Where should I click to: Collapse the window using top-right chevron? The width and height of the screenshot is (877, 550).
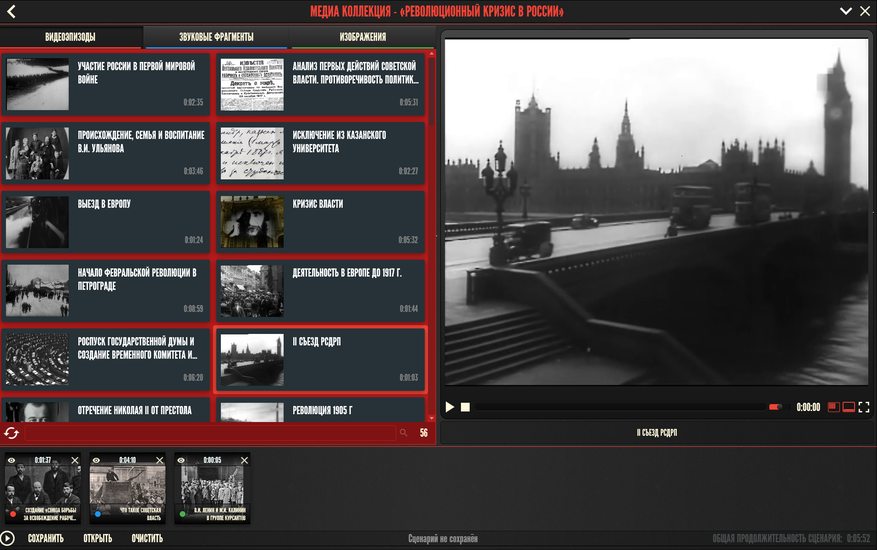(846, 11)
